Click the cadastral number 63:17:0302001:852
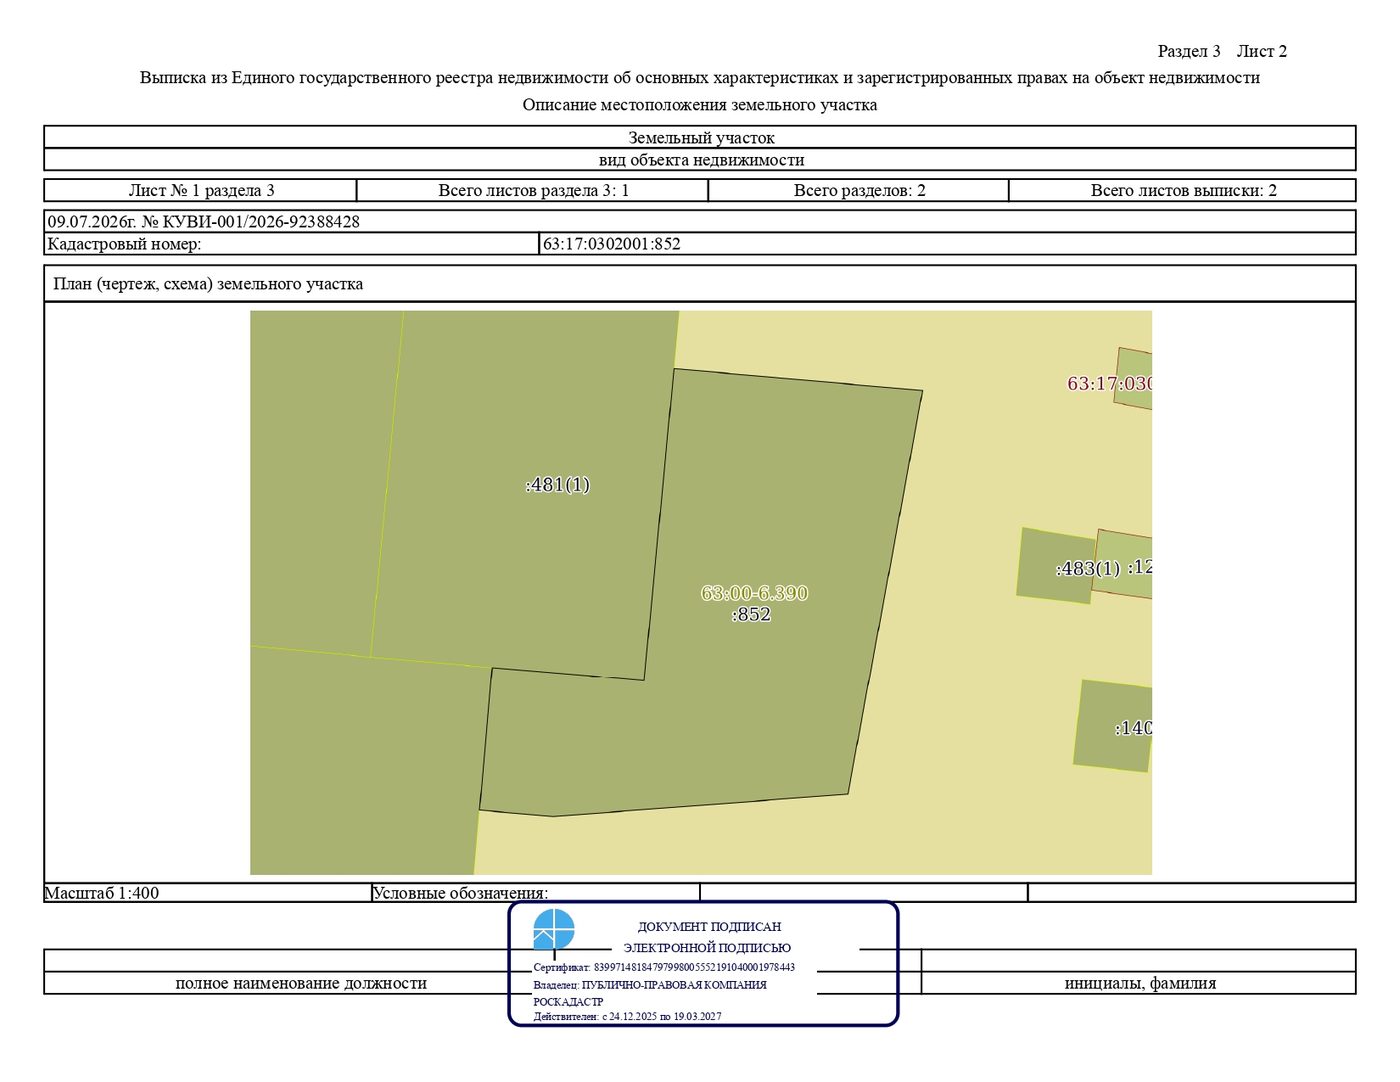 point(611,243)
